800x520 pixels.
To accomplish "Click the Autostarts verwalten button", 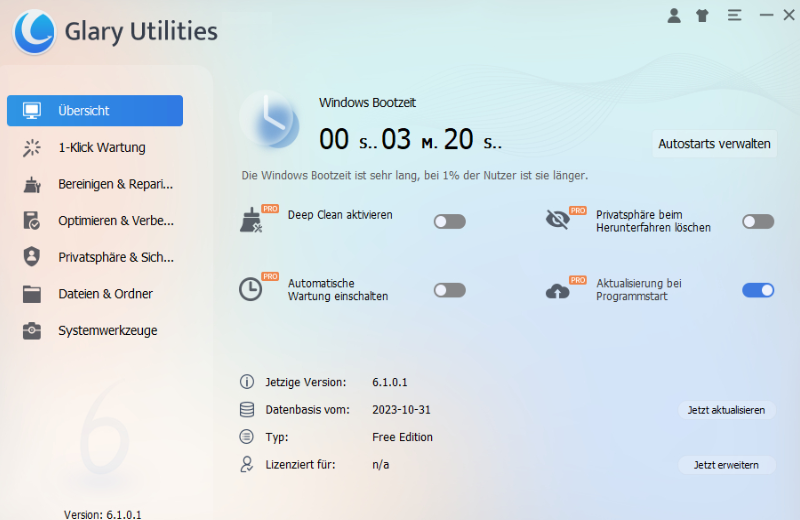I will 714,144.
